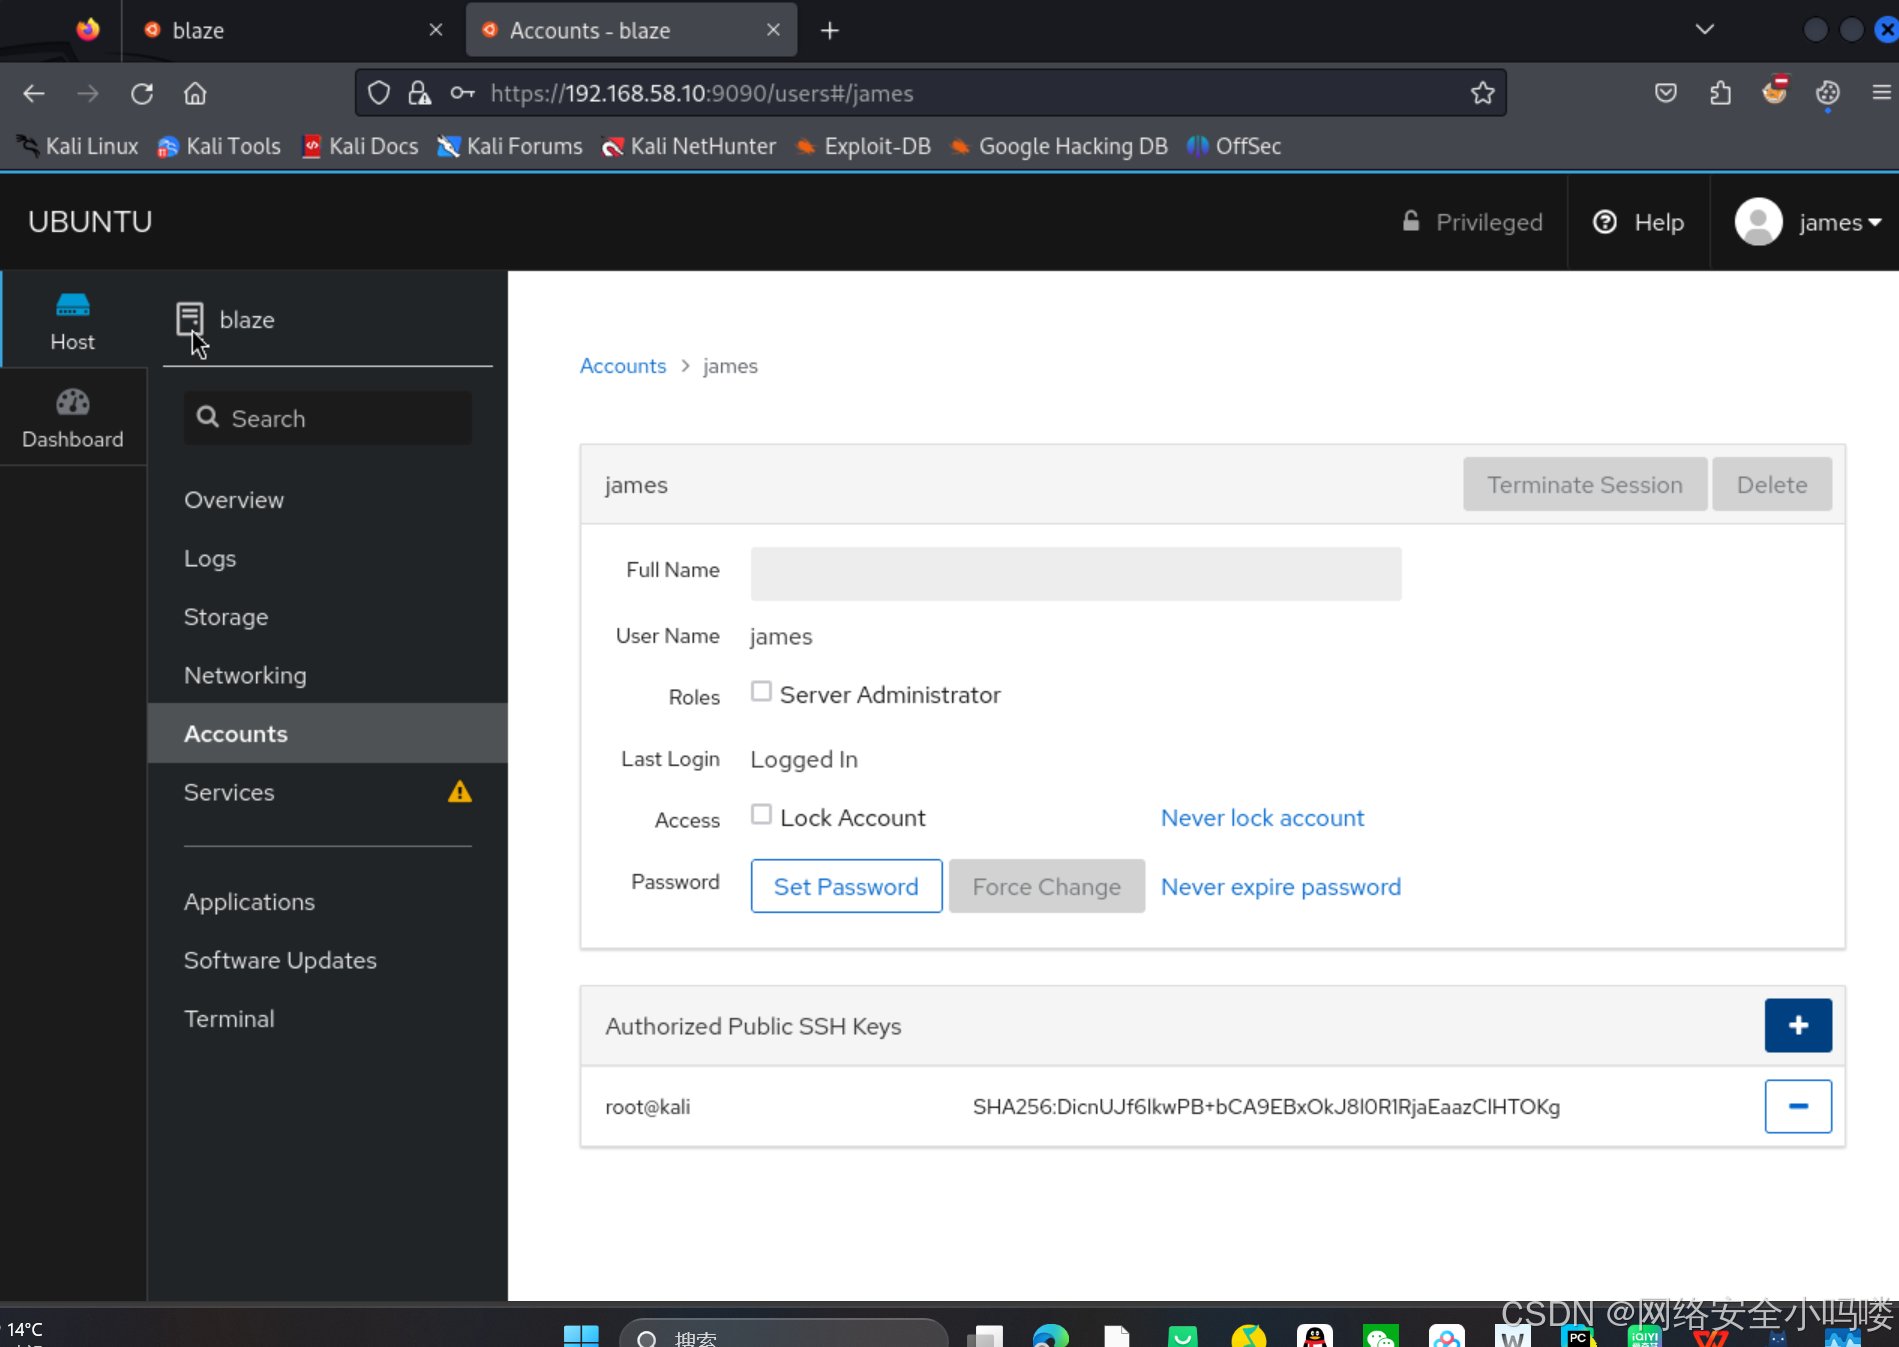Open a new browser tab
The width and height of the screenshot is (1899, 1347).
(829, 30)
